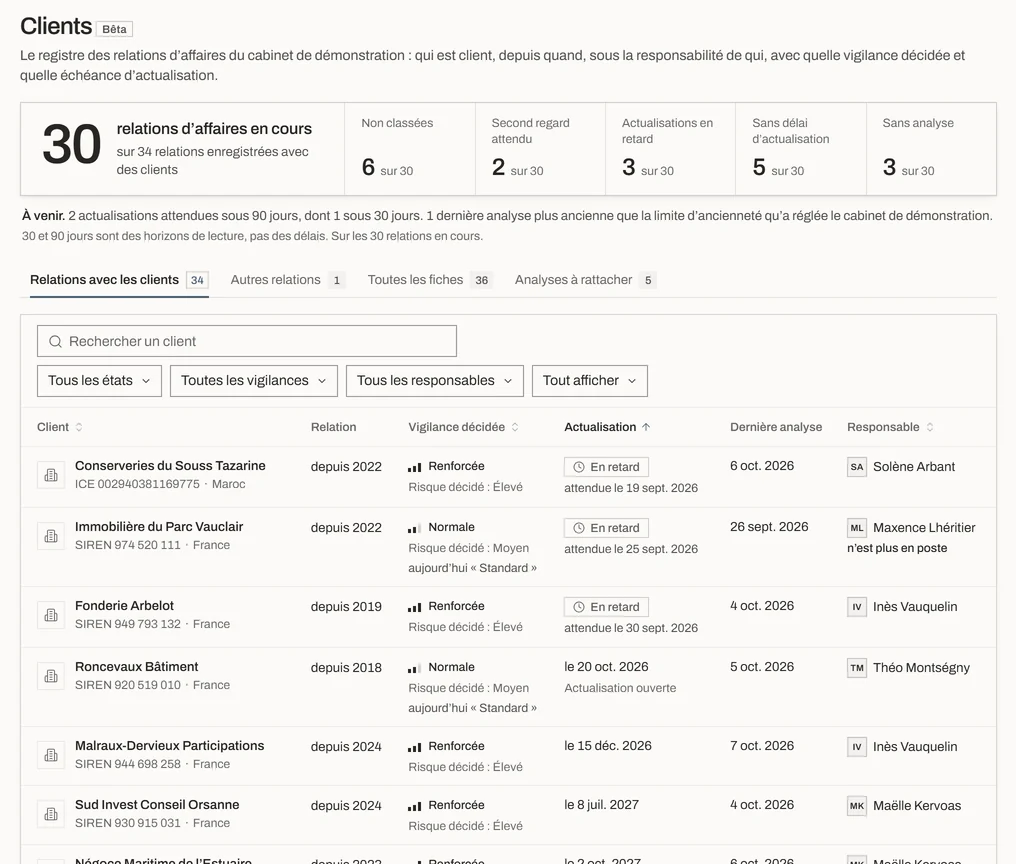Image resolution: width=1016 pixels, height=864 pixels.
Task: Click the building icon for Immobilière du Parc Vauclair
Action: tap(51, 536)
